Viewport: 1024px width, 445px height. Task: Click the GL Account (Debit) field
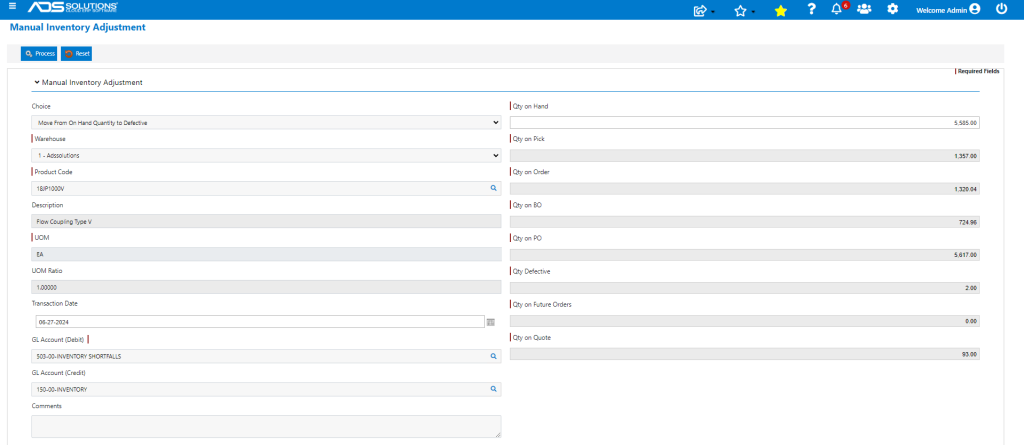266,356
